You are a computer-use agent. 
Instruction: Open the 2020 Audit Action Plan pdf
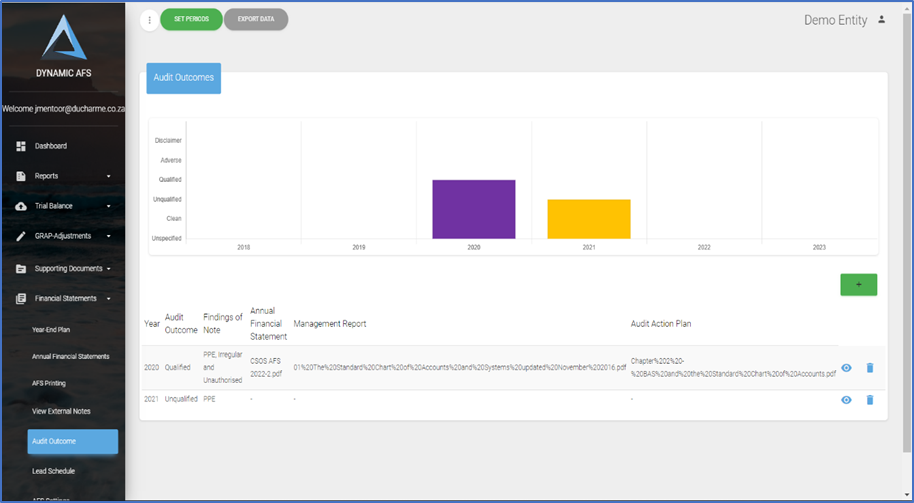click(x=733, y=368)
